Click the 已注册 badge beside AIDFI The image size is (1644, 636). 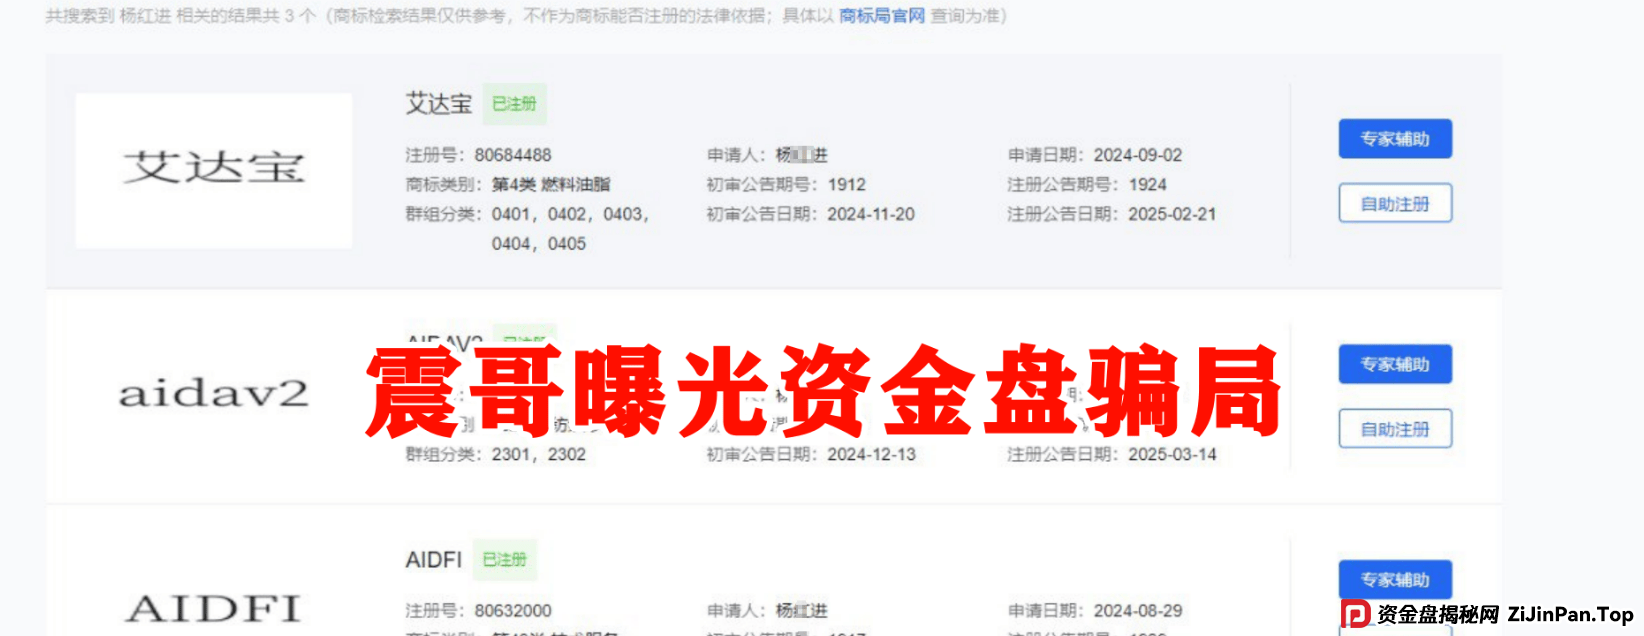(x=504, y=560)
